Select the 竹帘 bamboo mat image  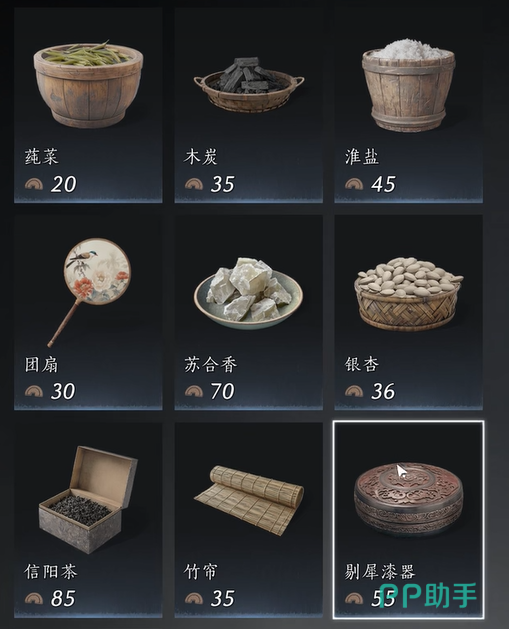click(249, 499)
